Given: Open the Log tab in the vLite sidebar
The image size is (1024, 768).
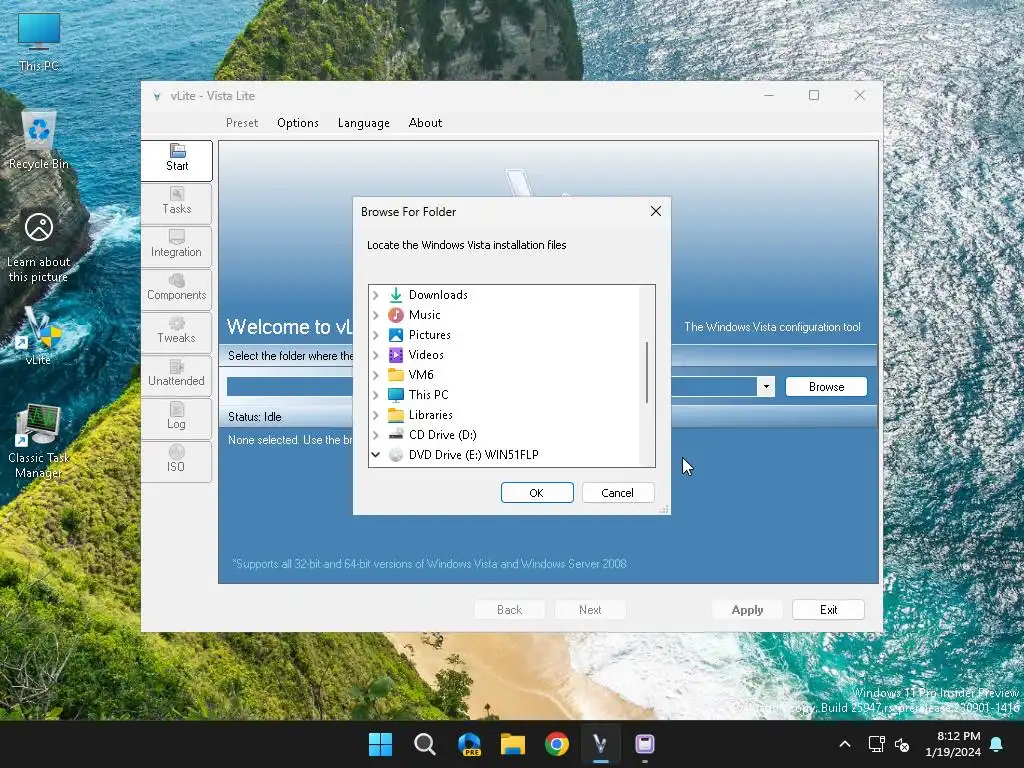Looking at the screenshot, I should click(176, 418).
